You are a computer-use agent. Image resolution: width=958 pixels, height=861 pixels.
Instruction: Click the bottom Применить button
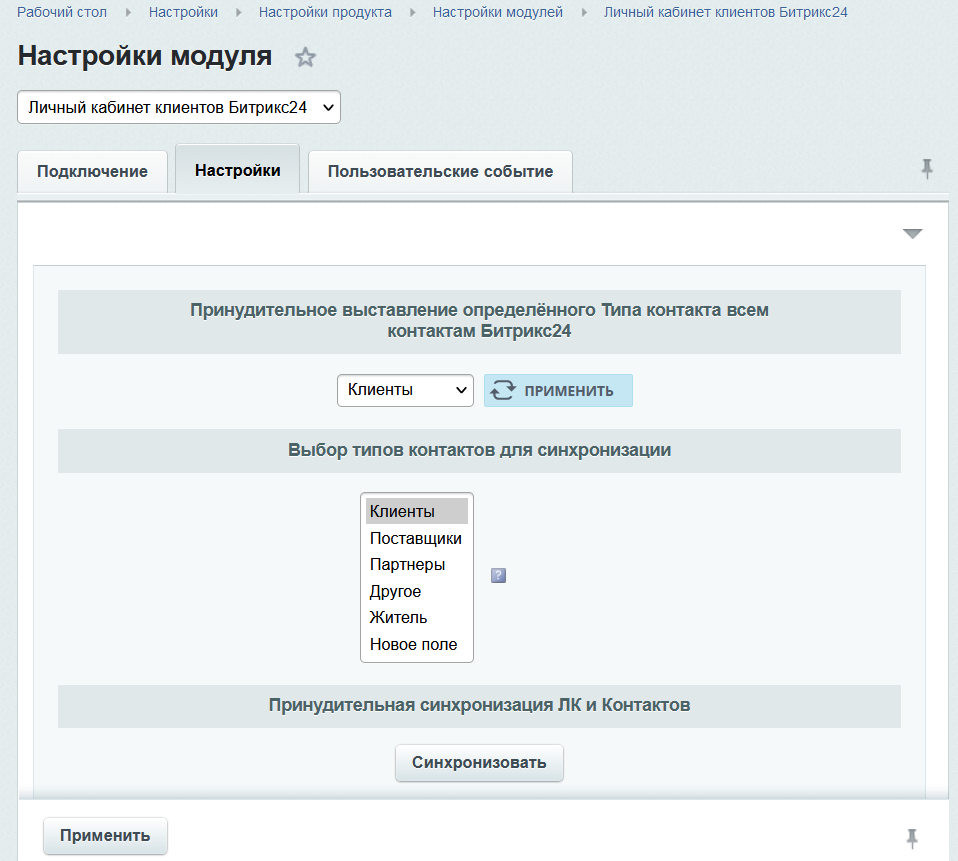(x=105, y=836)
